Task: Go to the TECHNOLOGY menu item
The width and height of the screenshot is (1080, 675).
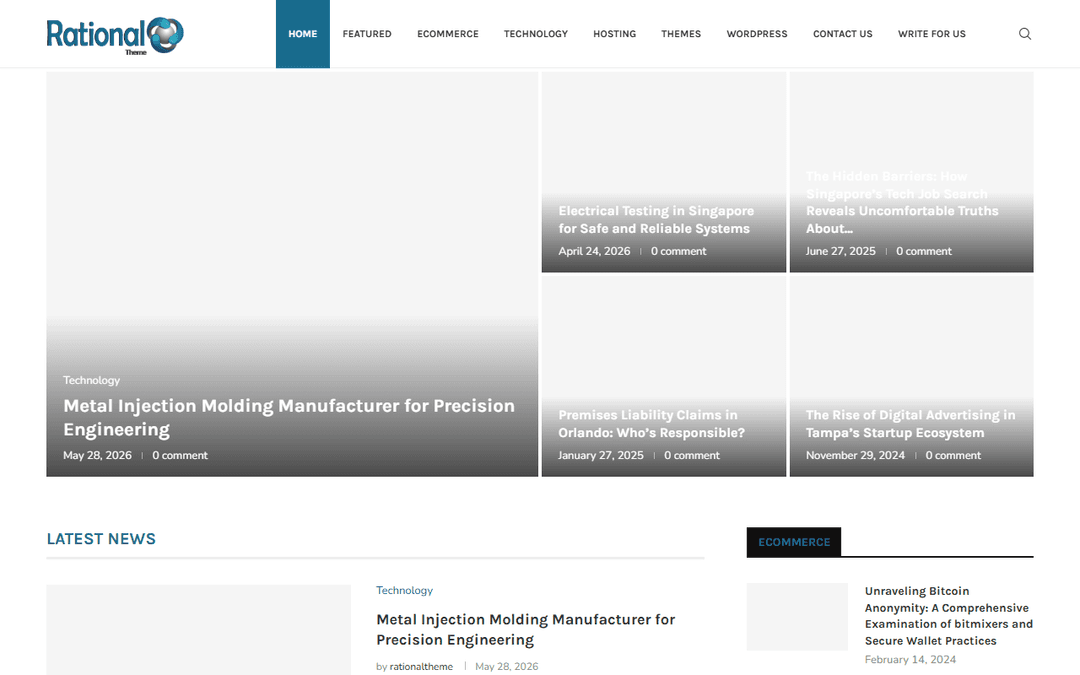Action: coord(536,34)
